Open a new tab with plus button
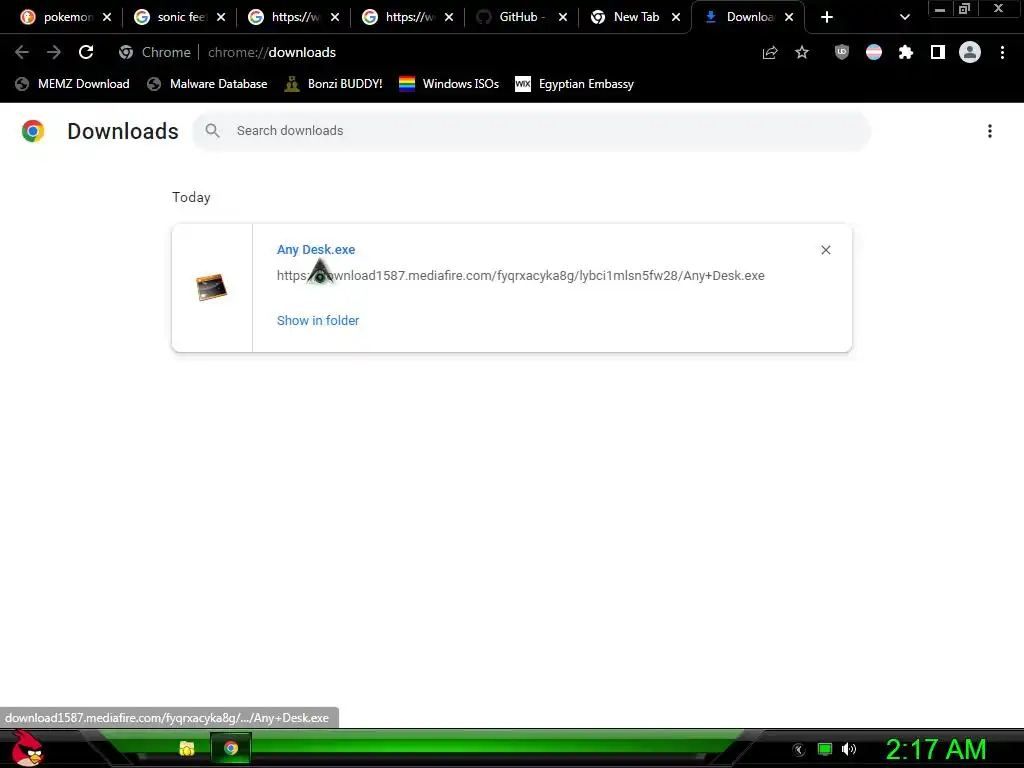 pyautogui.click(x=827, y=17)
